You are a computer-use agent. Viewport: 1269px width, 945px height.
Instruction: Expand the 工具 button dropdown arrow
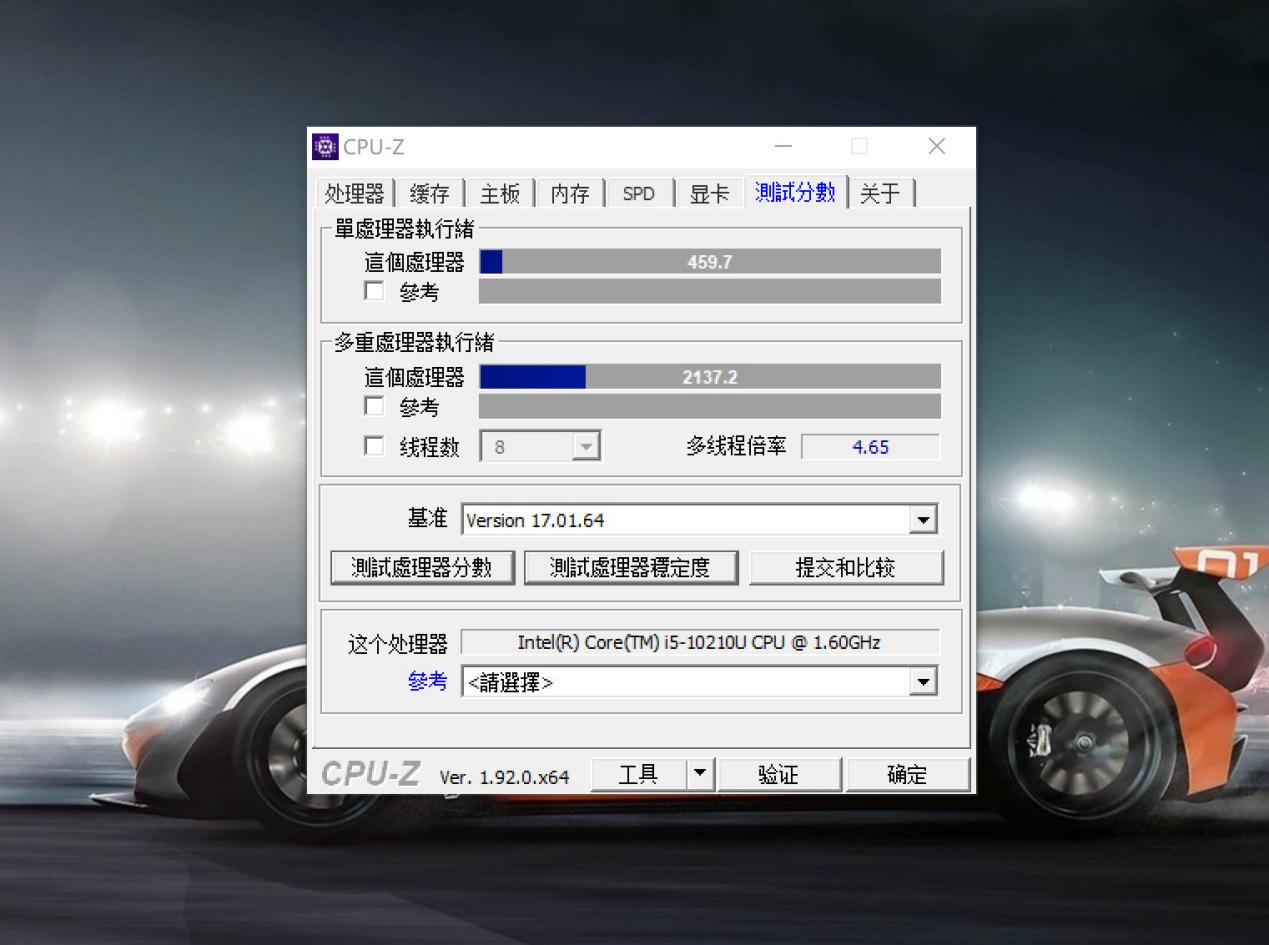point(700,773)
